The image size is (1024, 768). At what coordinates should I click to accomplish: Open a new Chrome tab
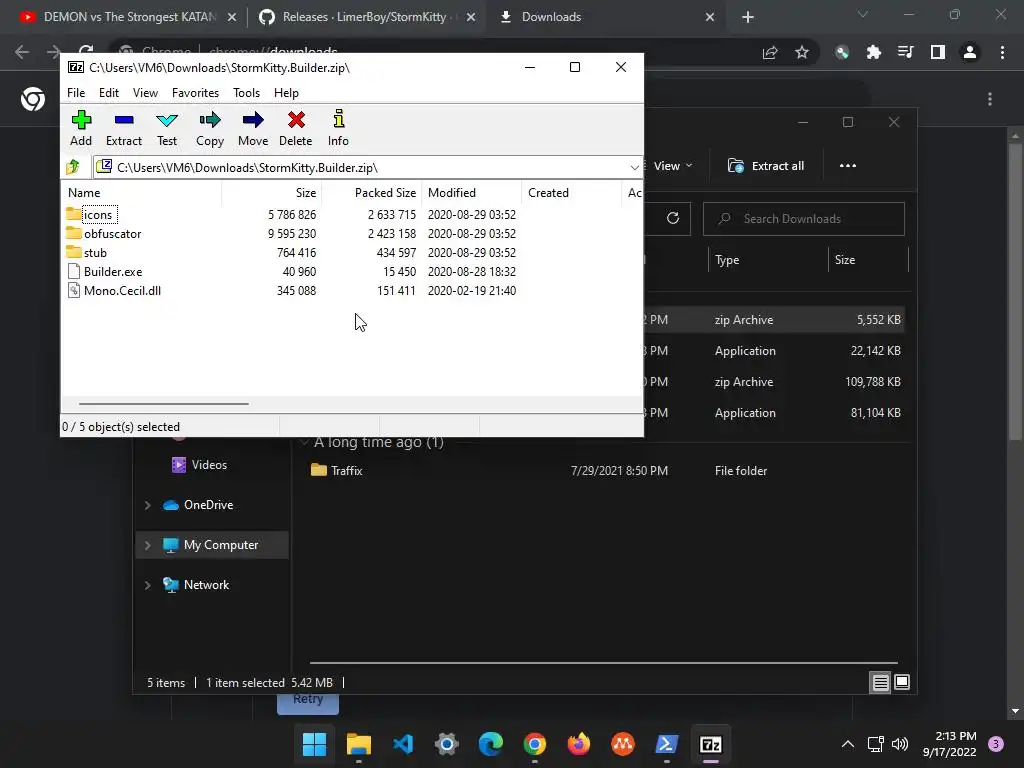(748, 17)
